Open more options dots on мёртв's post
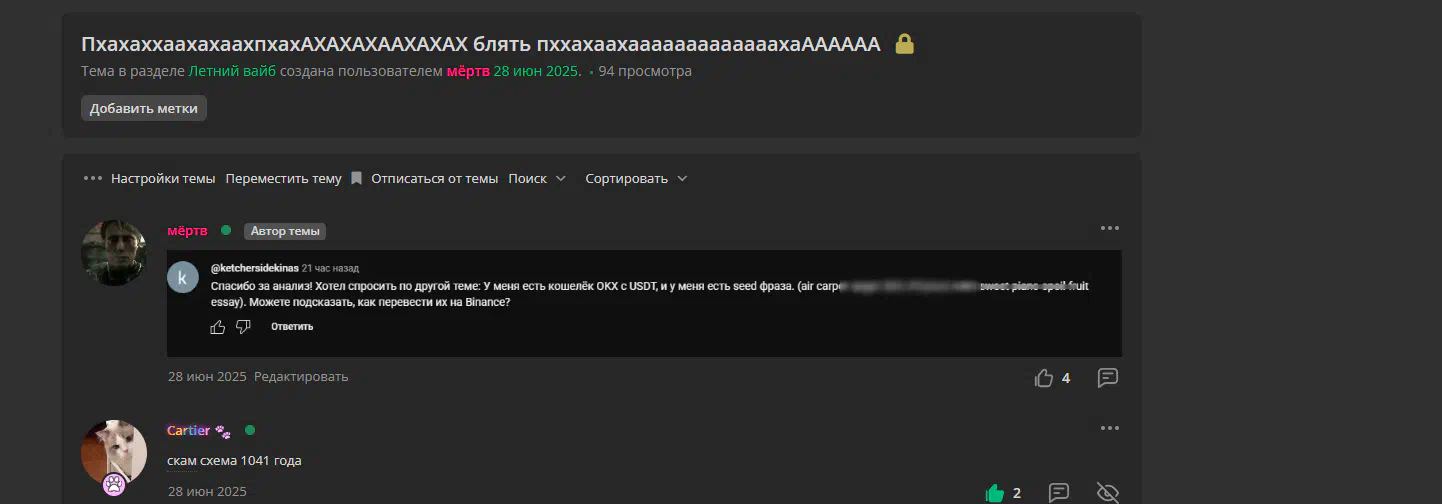Image resolution: width=1442 pixels, height=504 pixels. [1109, 228]
